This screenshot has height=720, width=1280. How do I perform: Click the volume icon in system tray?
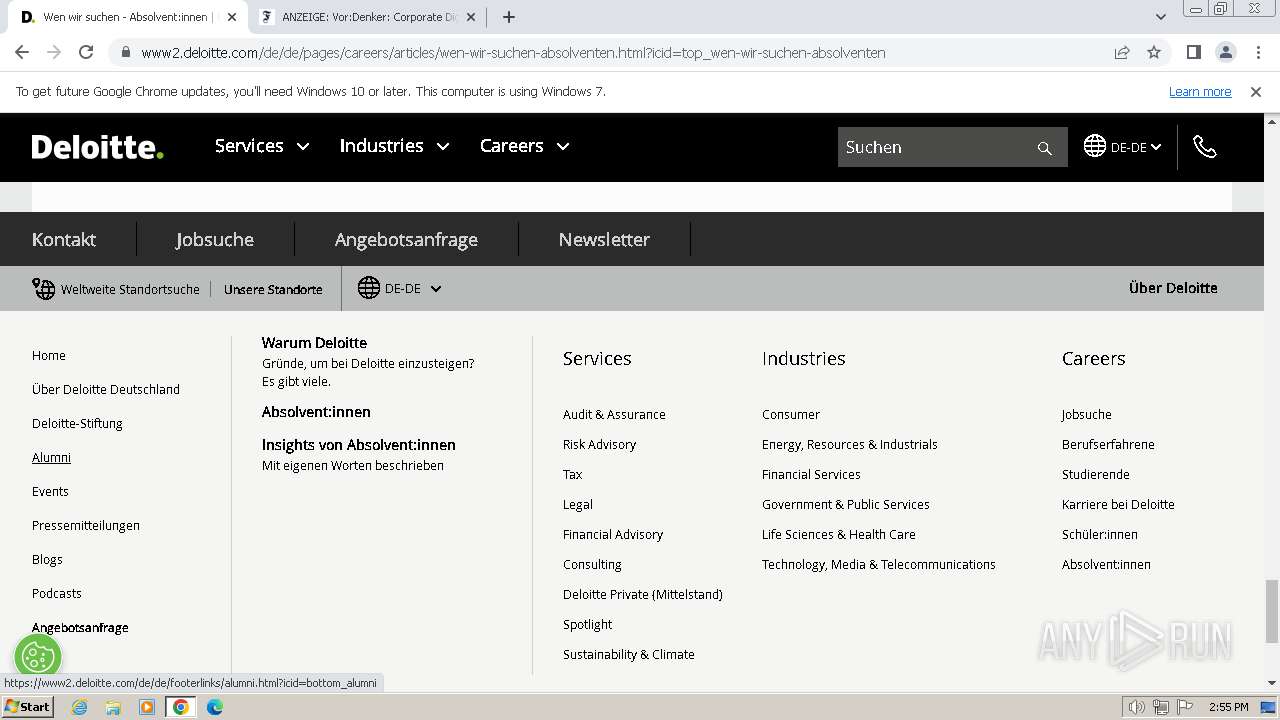(1137, 707)
